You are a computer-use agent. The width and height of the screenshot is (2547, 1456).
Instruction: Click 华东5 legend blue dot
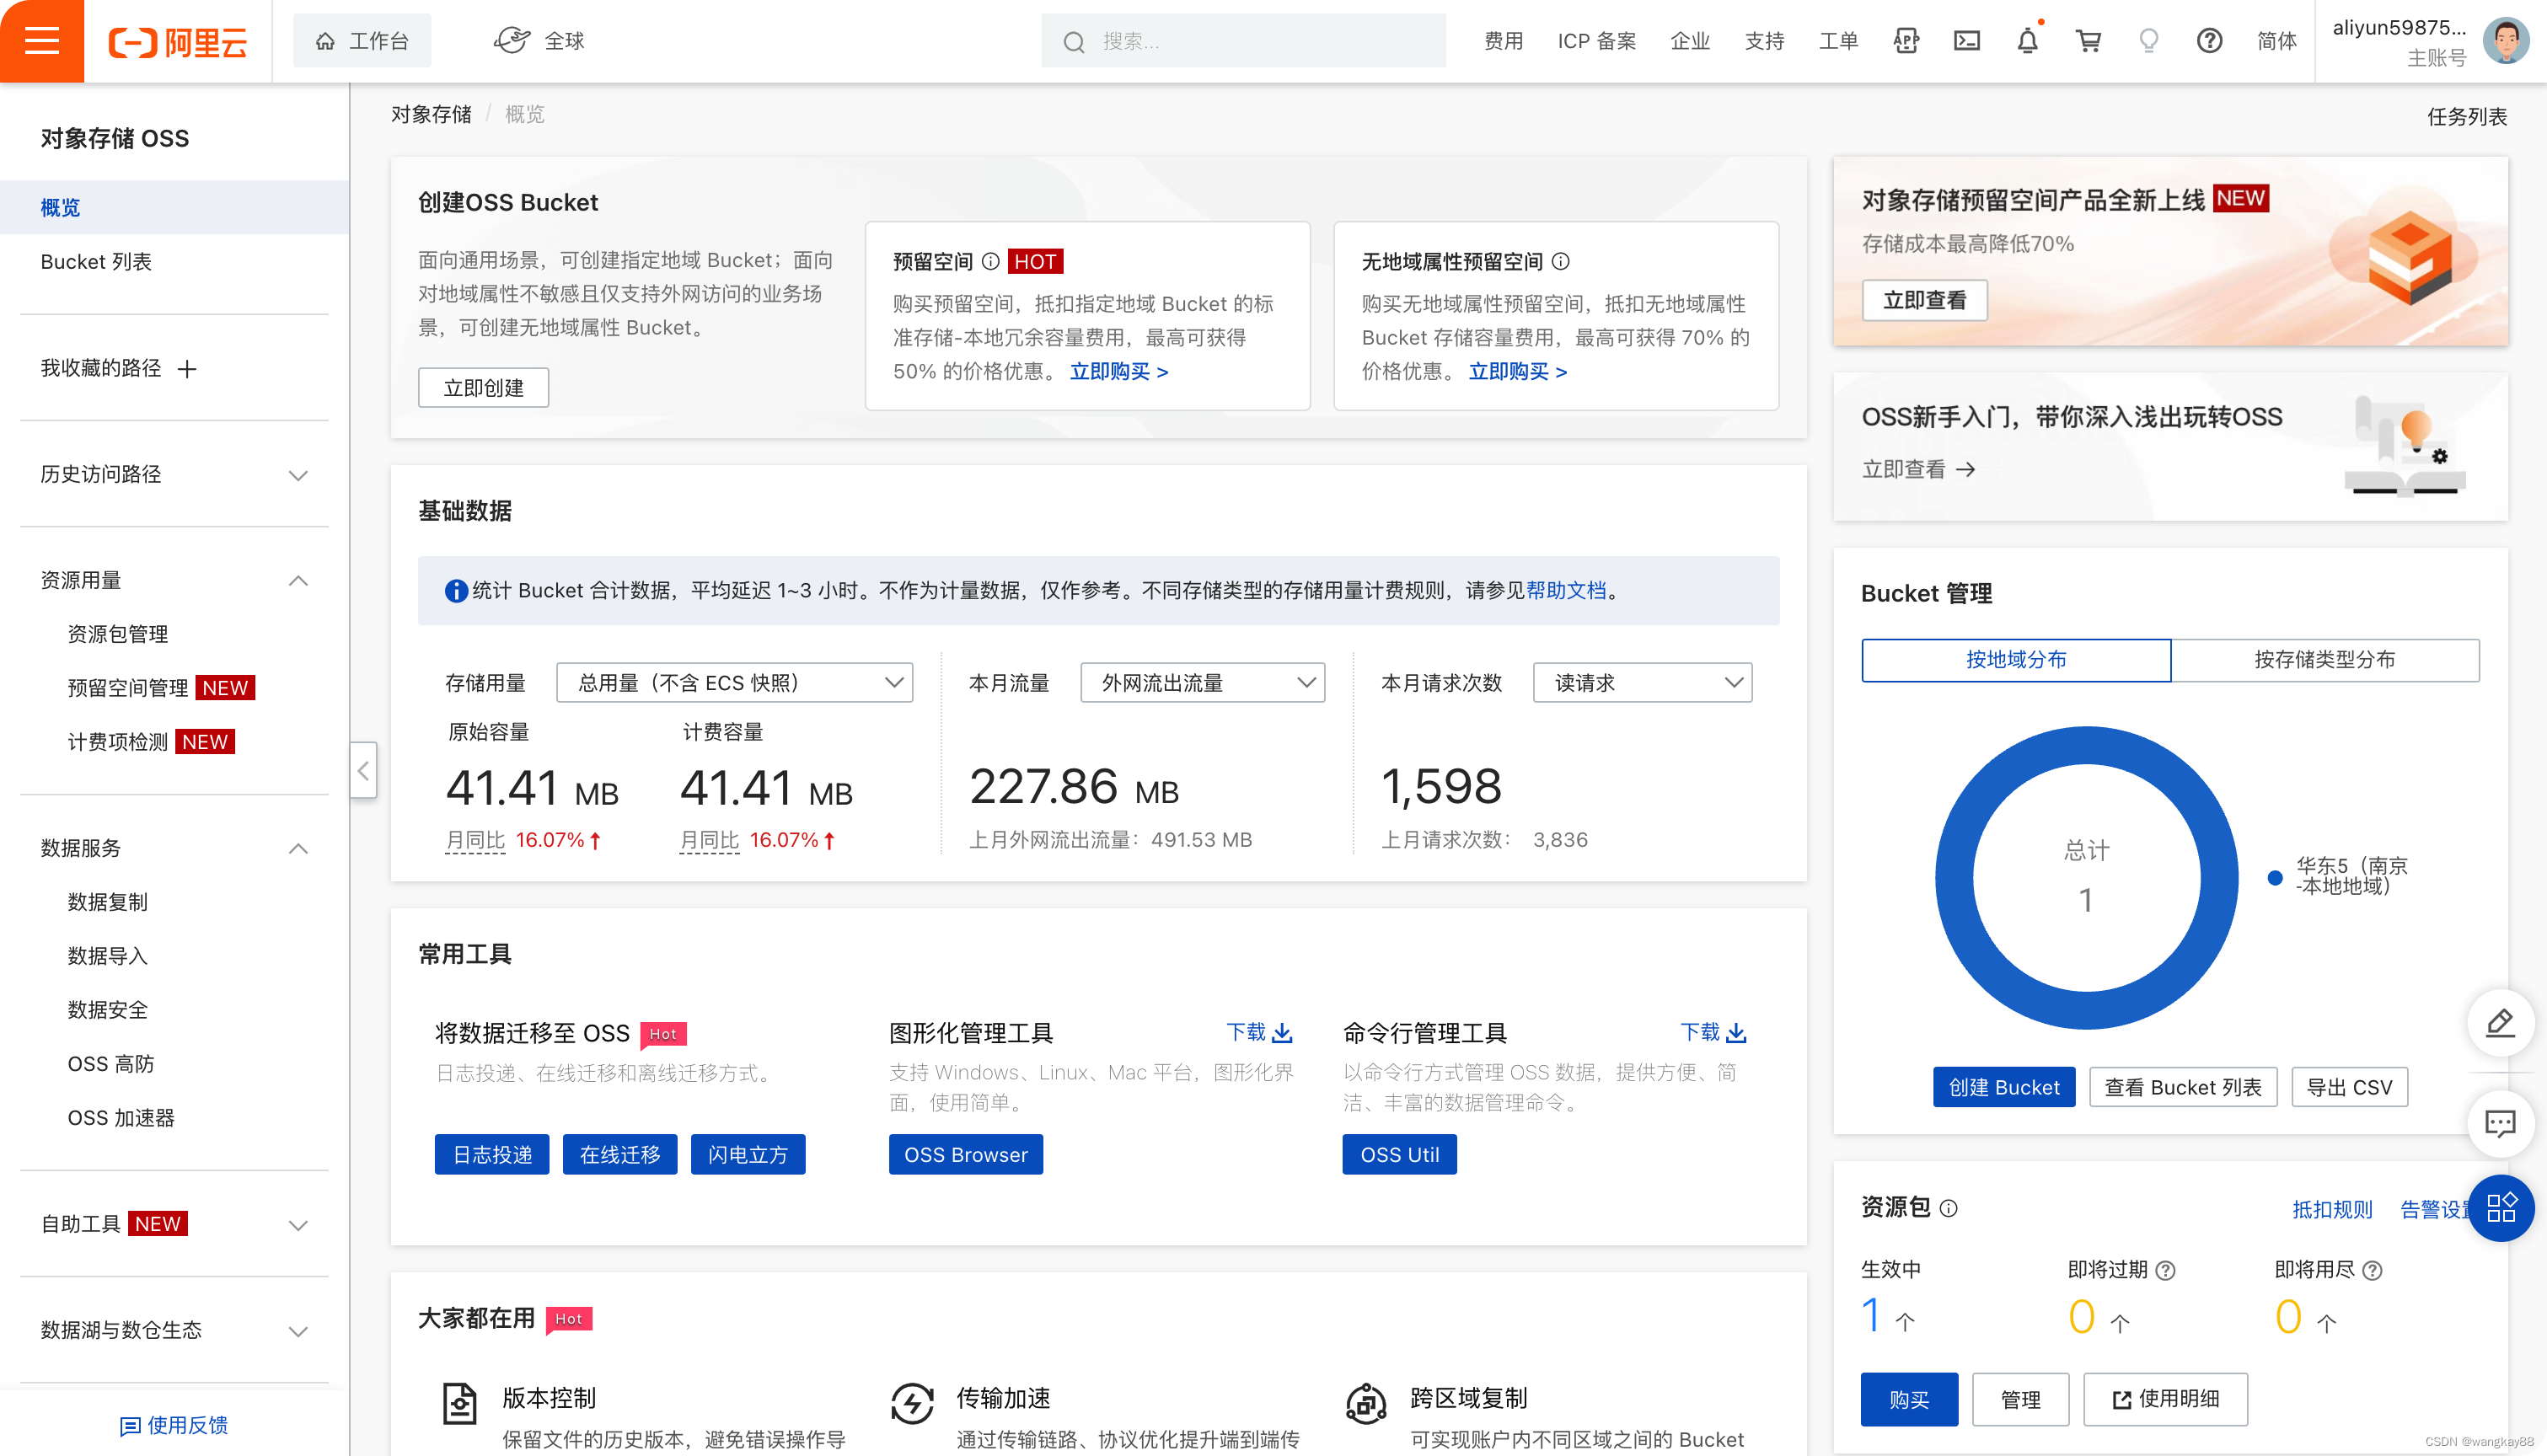pos(2275,878)
